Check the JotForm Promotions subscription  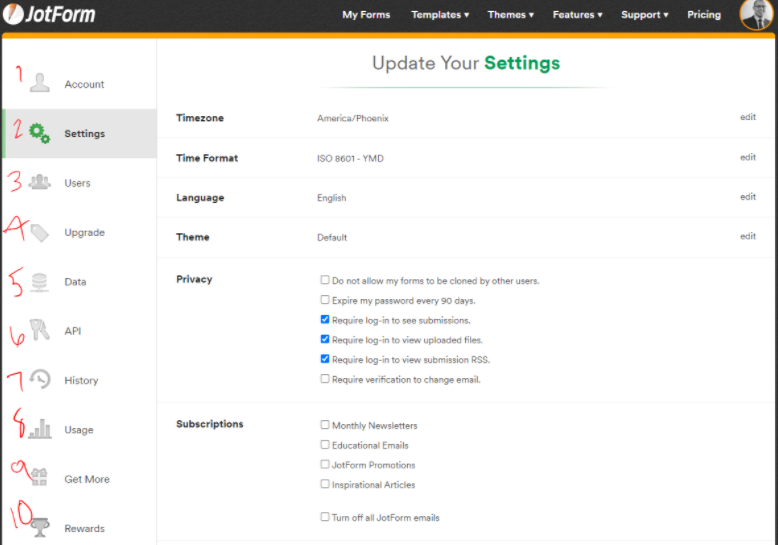(325, 464)
